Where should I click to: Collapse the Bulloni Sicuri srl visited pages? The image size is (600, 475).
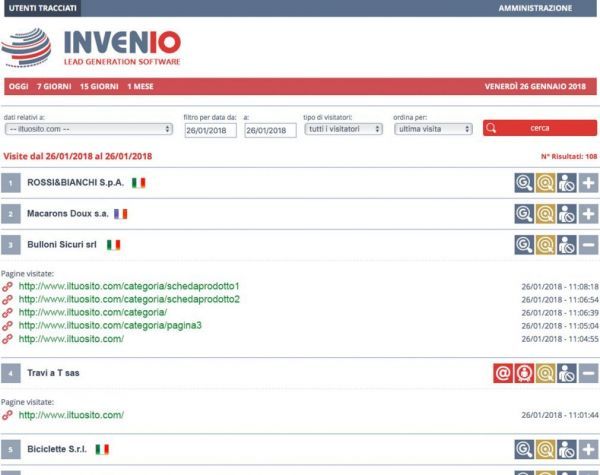[x=588, y=244]
